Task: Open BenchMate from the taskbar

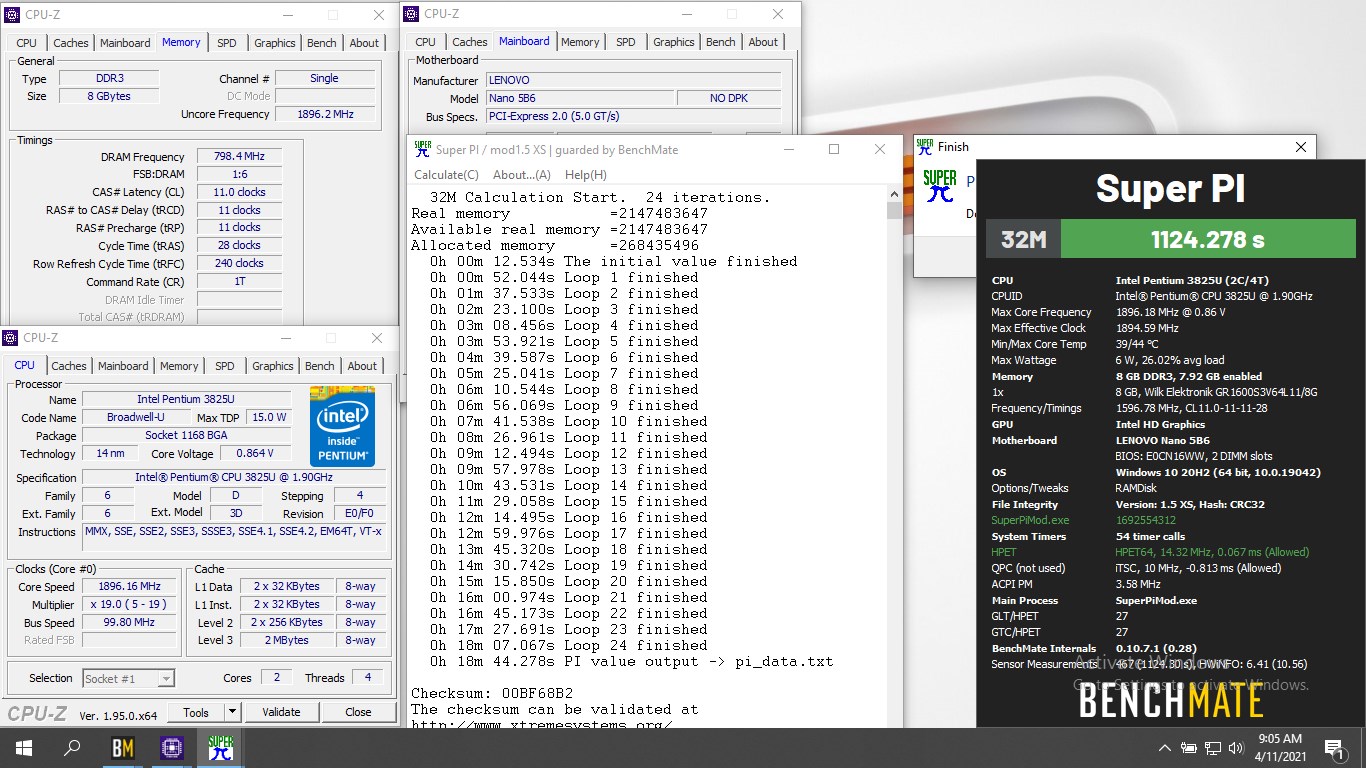Action: (x=122, y=748)
